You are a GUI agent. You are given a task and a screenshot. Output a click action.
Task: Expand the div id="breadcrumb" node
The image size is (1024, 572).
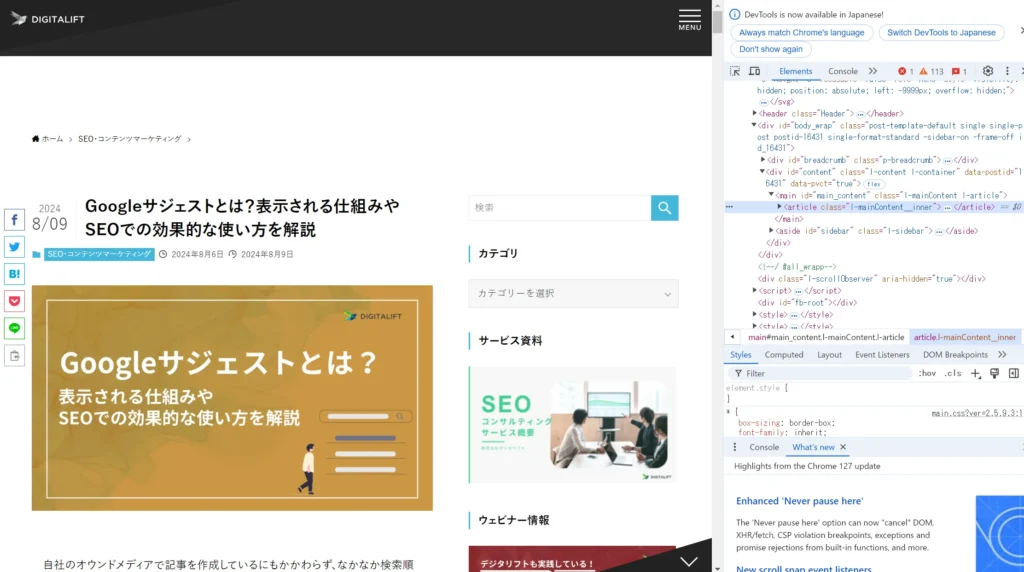tap(763, 159)
